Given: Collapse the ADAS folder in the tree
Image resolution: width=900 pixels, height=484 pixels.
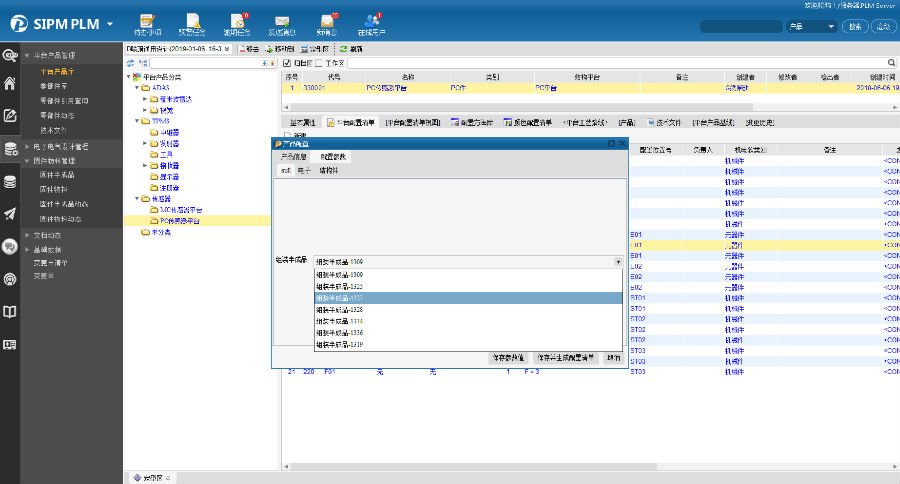Looking at the screenshot, I should pyautogui.click(x=136, y=88).
